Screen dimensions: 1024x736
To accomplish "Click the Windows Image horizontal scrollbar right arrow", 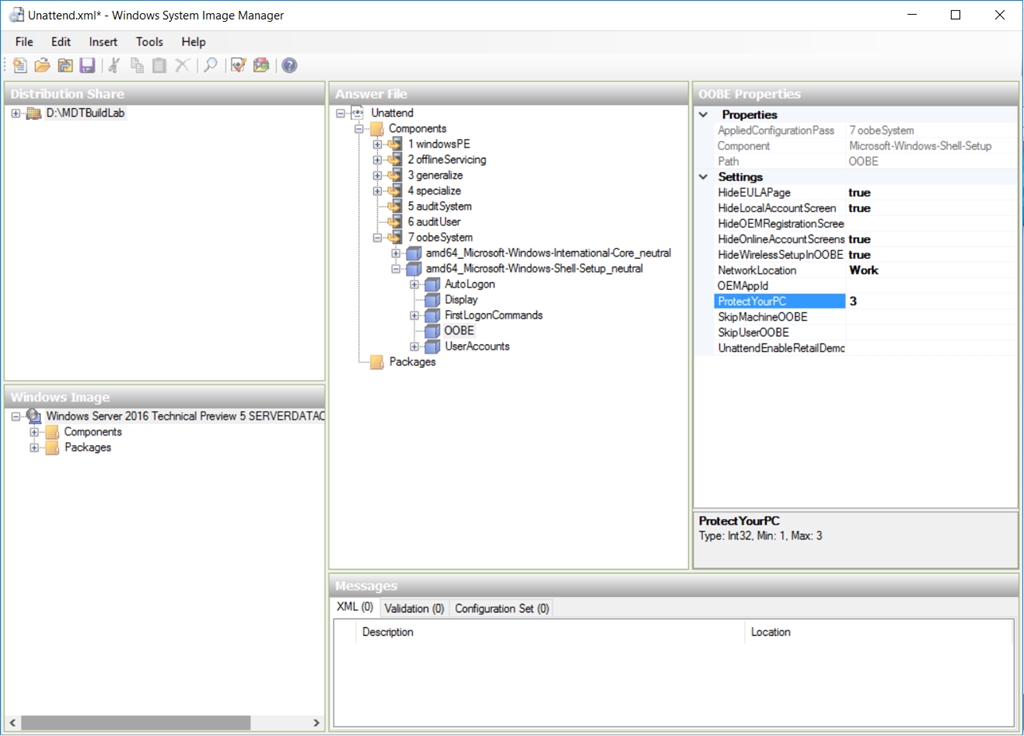I will point(316,723).
